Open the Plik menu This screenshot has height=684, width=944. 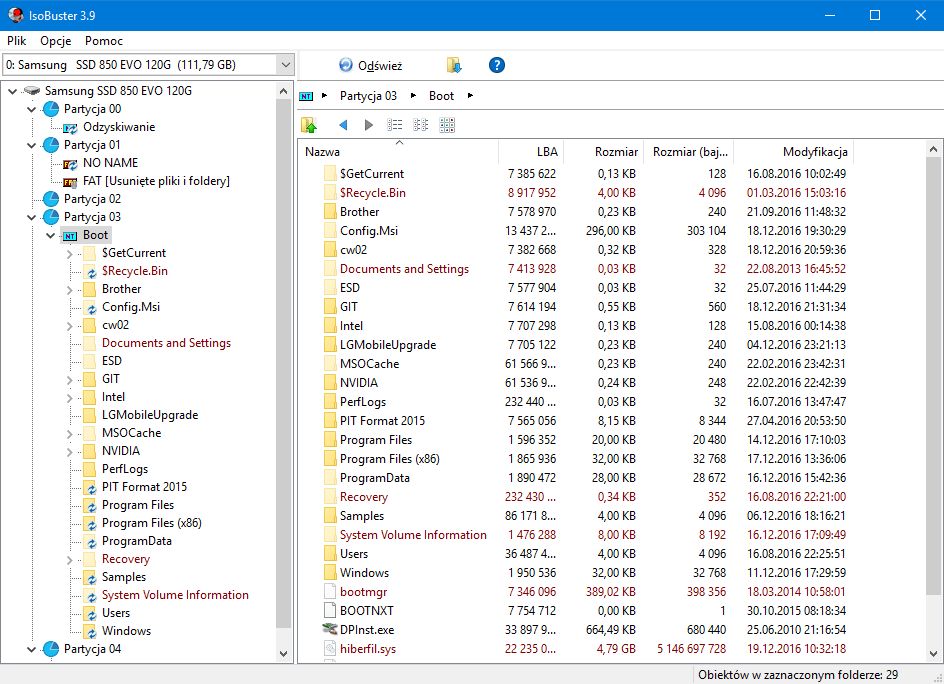coord(17,41)
